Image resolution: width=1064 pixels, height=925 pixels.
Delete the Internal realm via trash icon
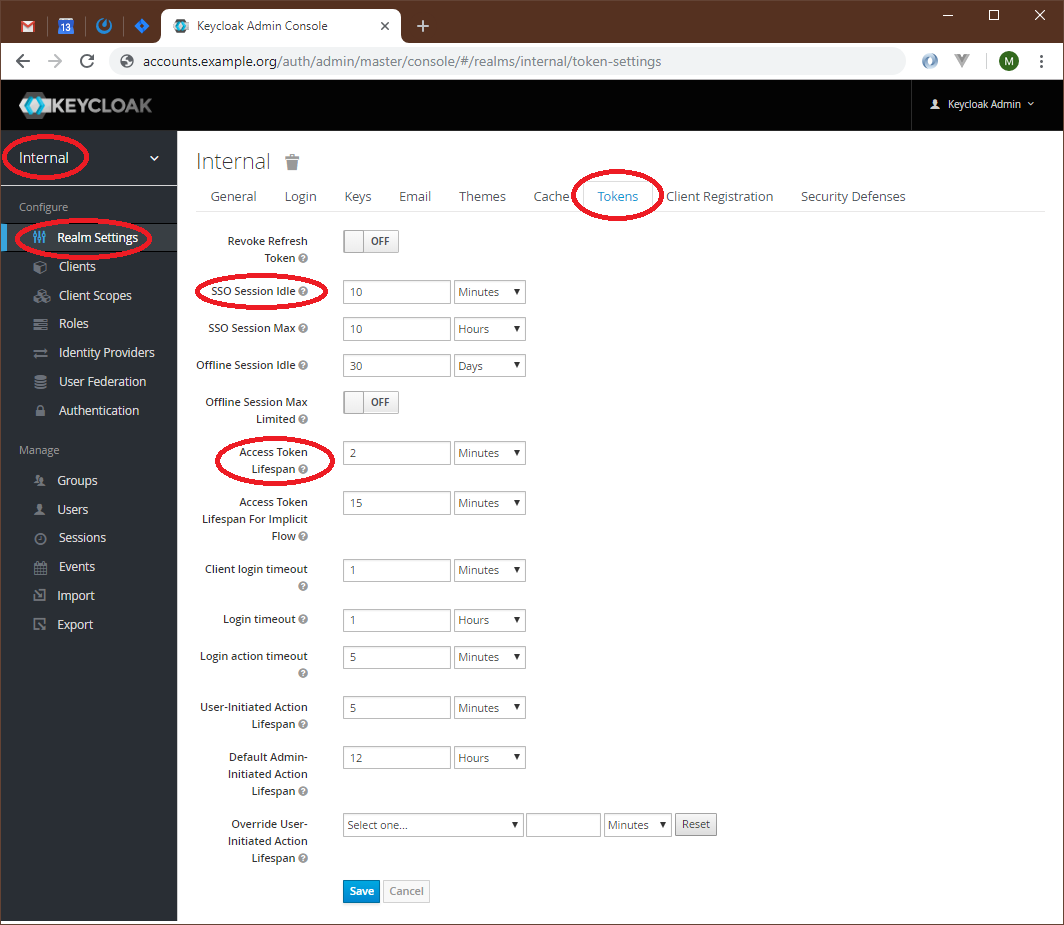coord(292,162)
